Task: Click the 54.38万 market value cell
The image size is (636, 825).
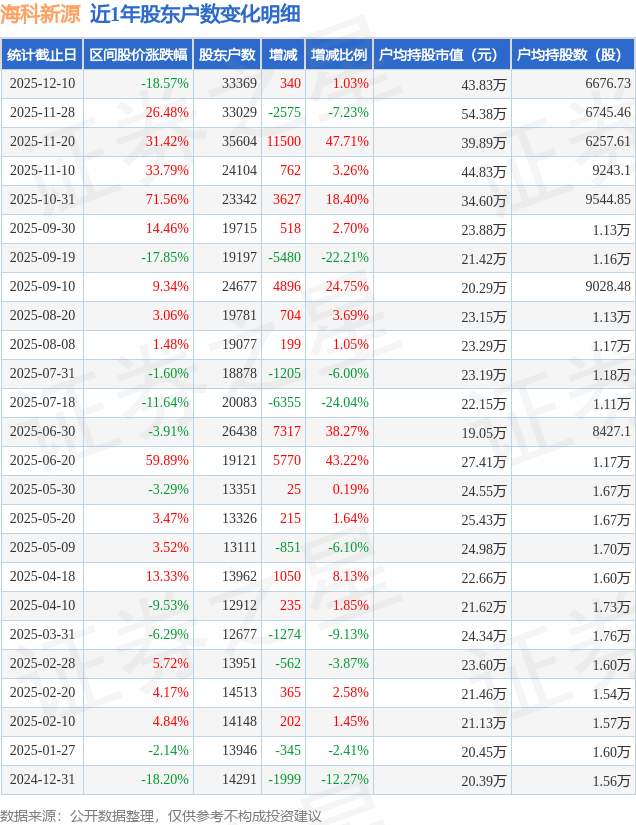Action: 484,113
